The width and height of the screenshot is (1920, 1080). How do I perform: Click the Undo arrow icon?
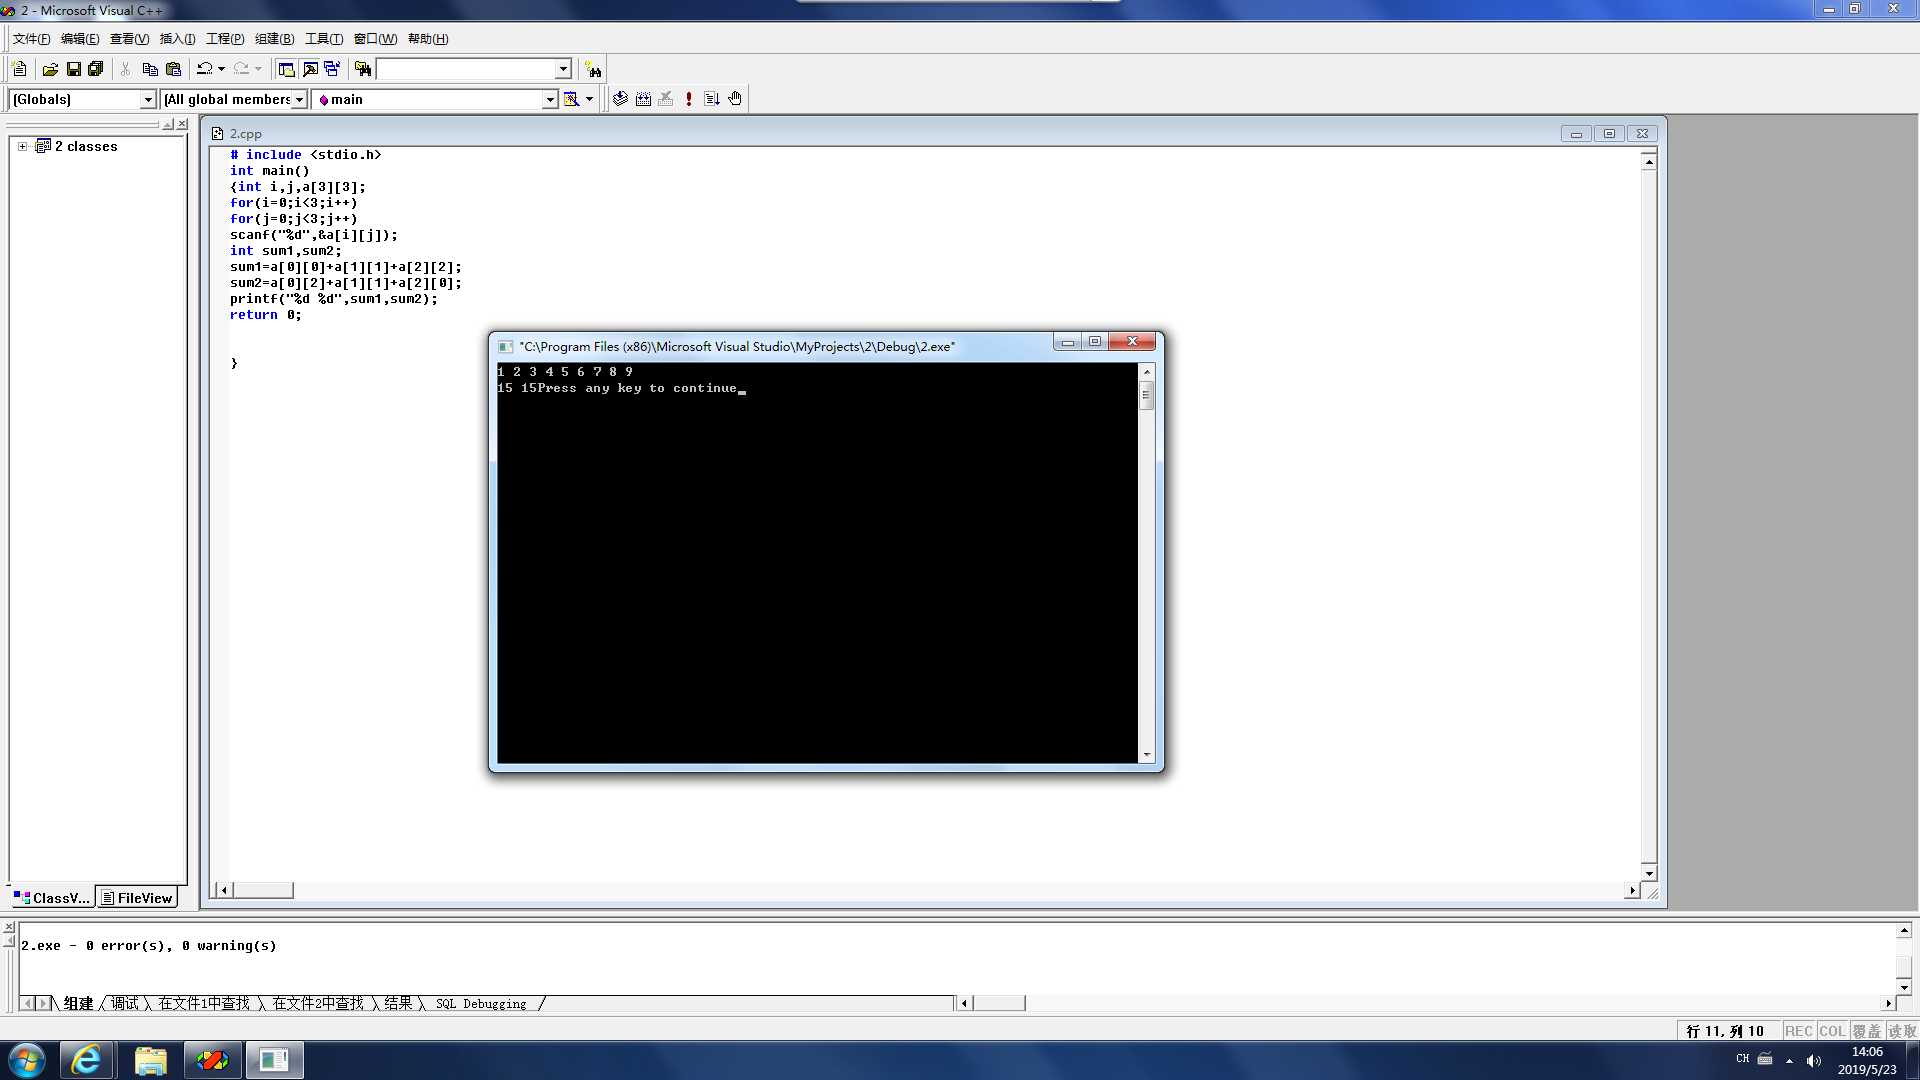[204, 69]
